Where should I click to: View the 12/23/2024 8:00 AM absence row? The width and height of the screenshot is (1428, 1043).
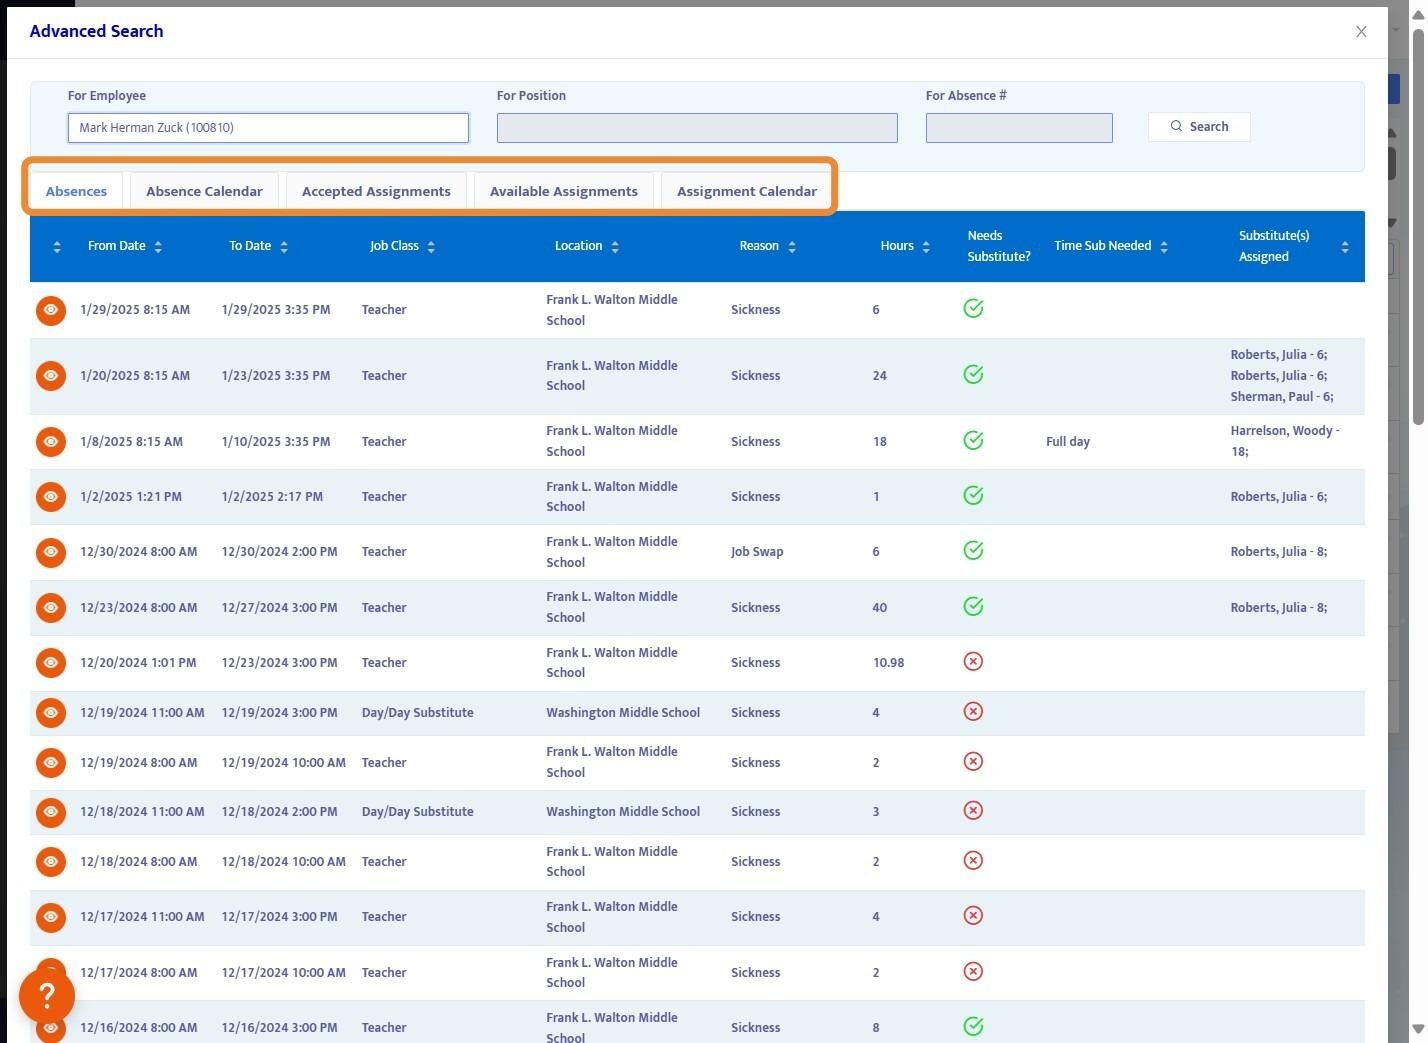[51, 608]
